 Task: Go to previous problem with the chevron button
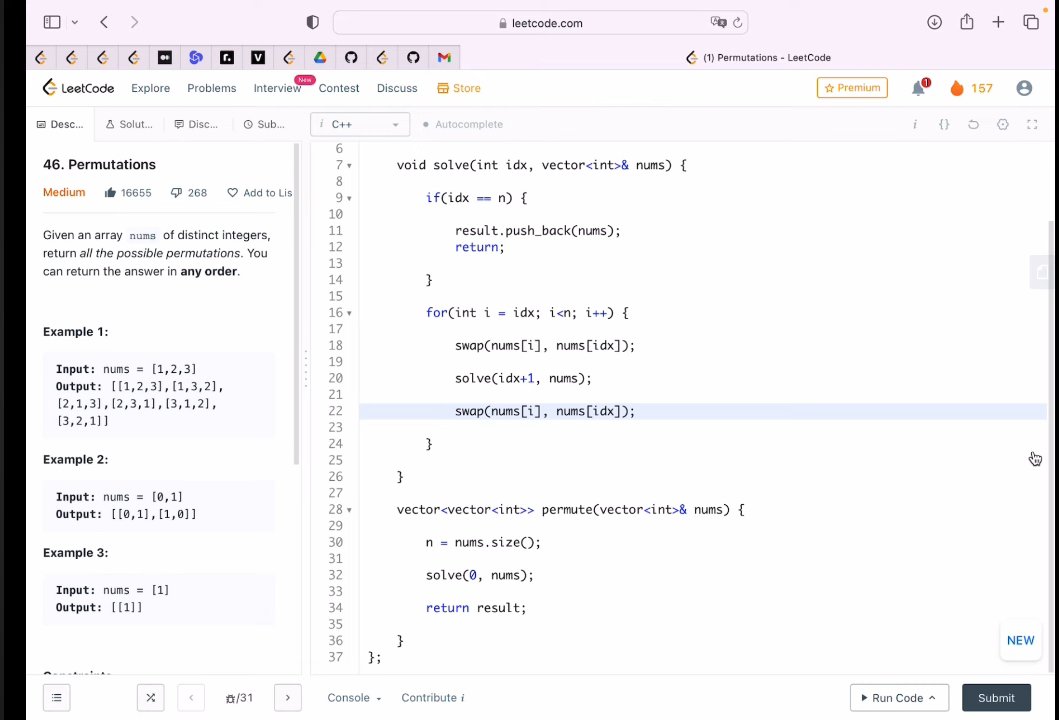pos(191,698)
